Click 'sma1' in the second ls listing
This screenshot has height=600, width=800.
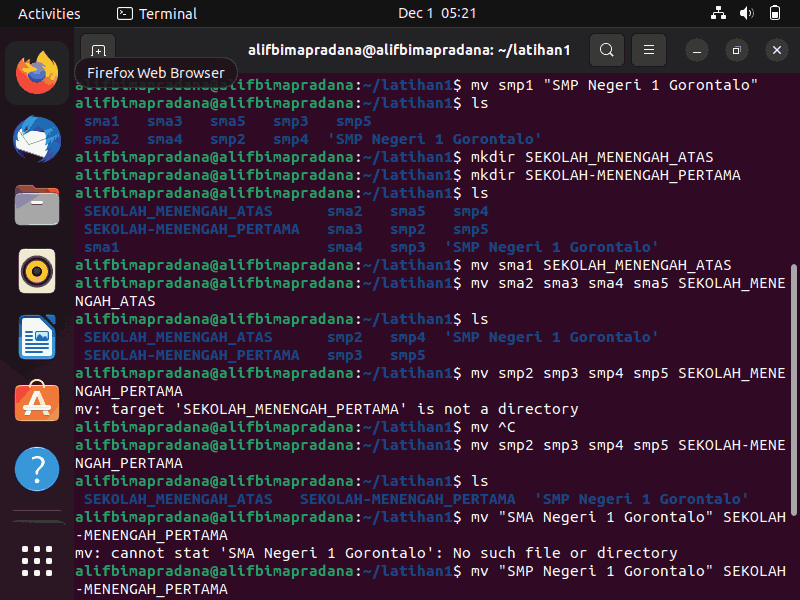102,247
